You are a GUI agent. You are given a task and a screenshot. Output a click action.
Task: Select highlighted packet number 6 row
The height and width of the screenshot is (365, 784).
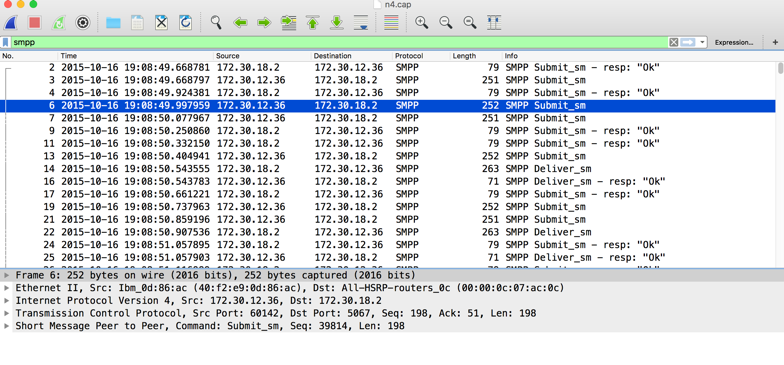click(389, 106)
